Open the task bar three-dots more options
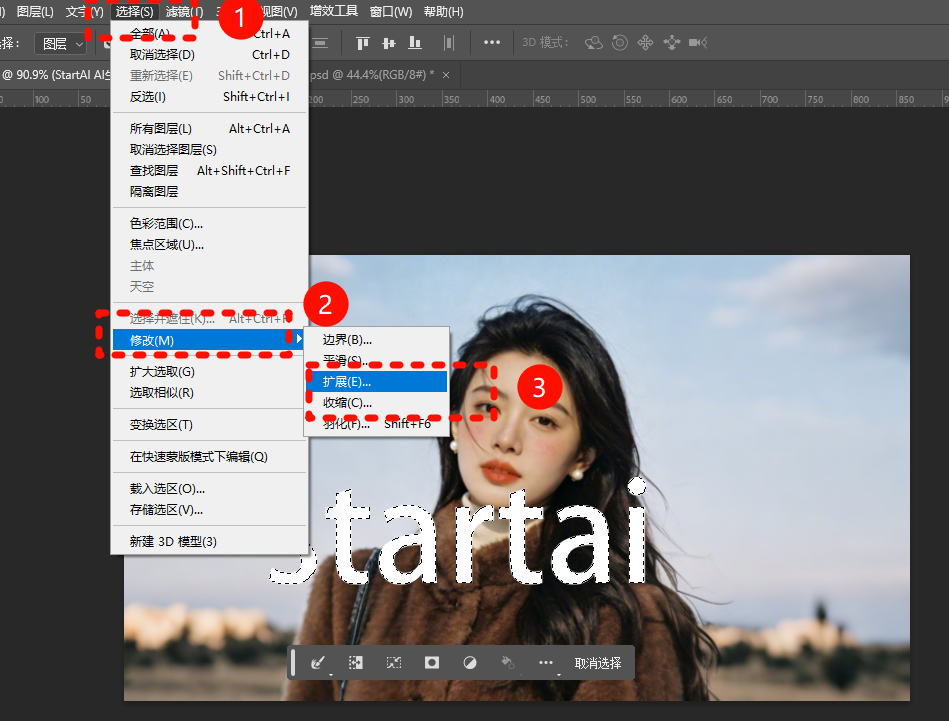The image size is (949, 721). pos(545,663)
